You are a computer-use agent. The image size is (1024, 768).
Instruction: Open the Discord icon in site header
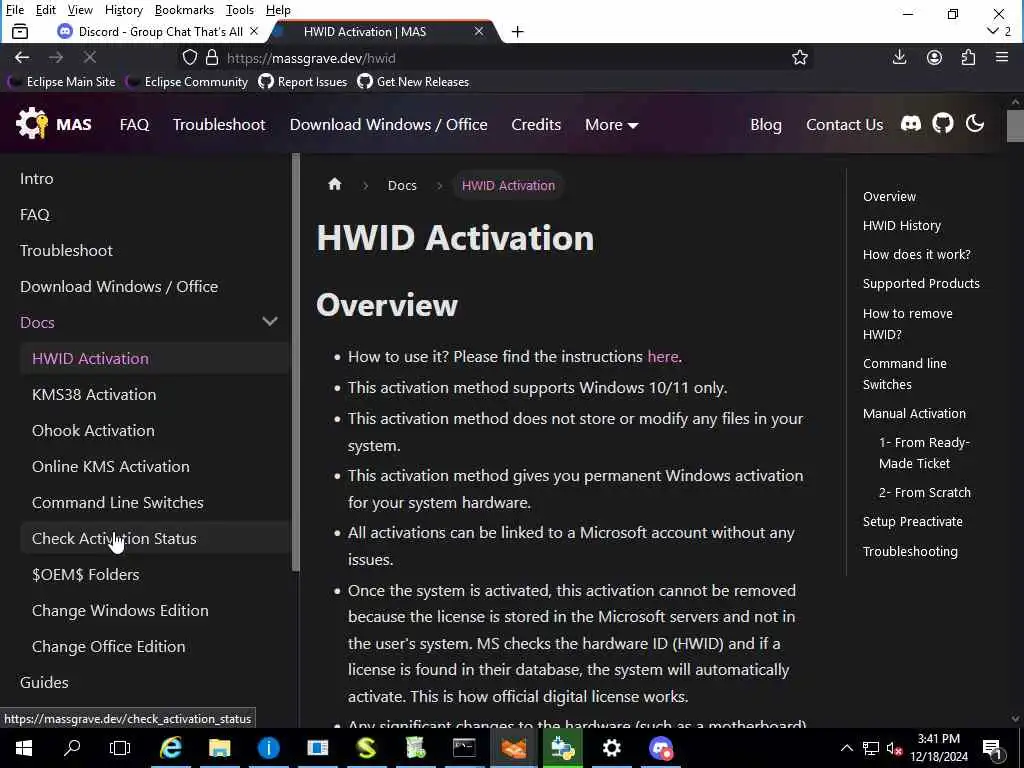(x=910, y=123)
